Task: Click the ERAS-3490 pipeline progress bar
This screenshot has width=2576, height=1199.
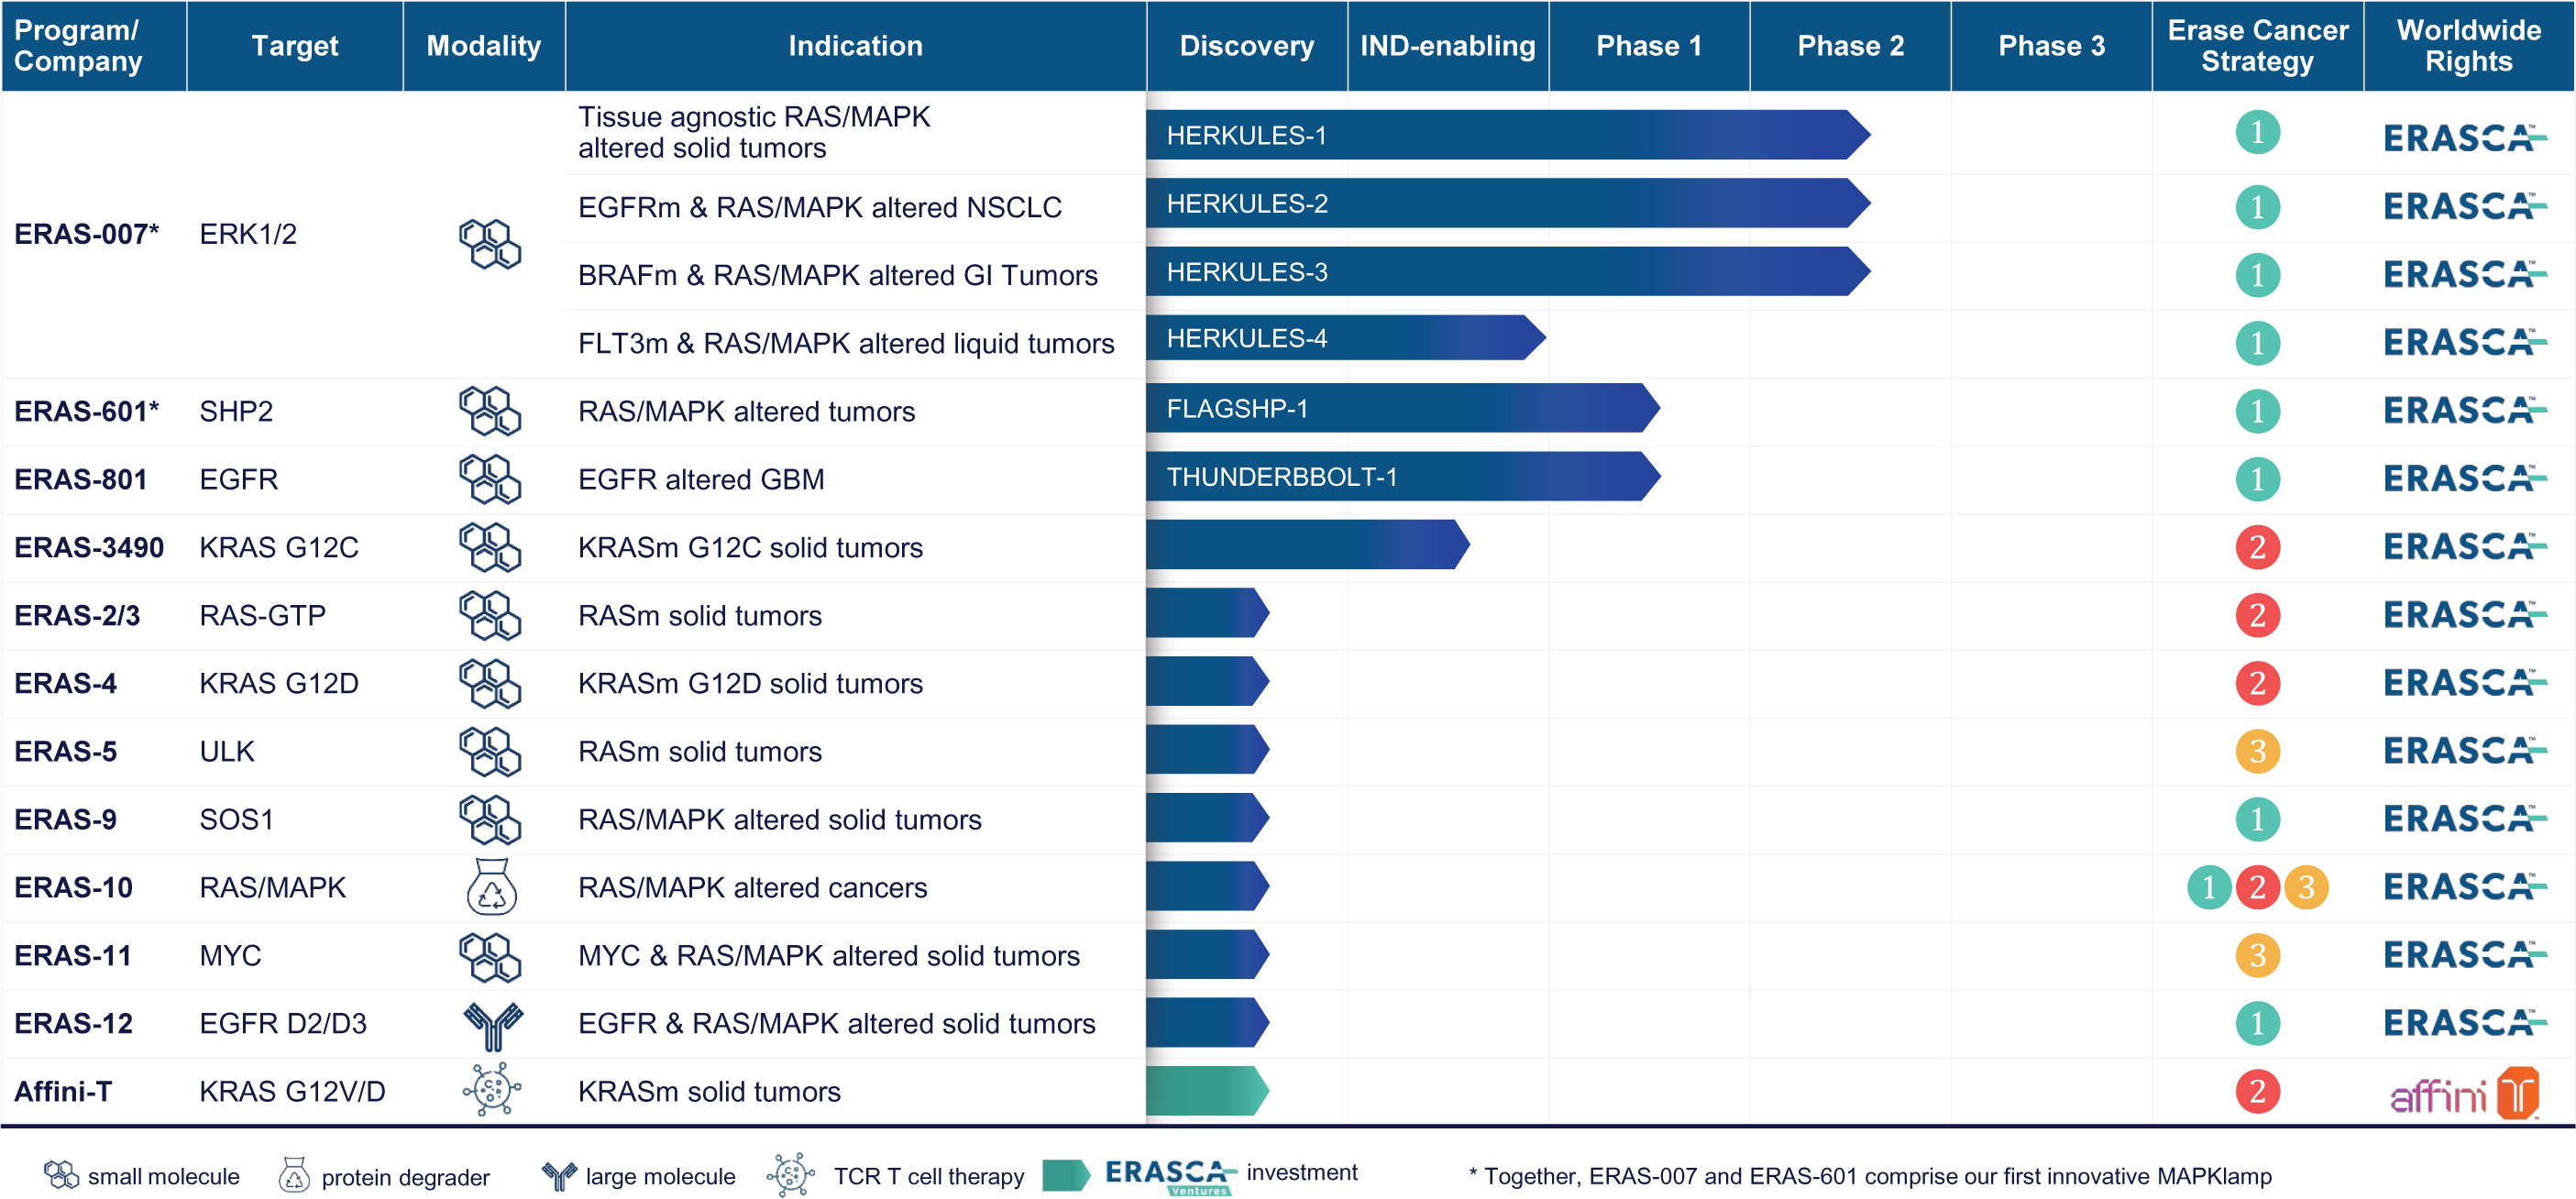Action: click(x=1307, y=545)
